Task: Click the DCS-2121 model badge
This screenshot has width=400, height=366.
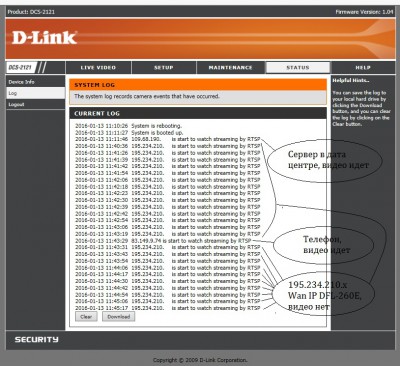Action: pos(21,67)
